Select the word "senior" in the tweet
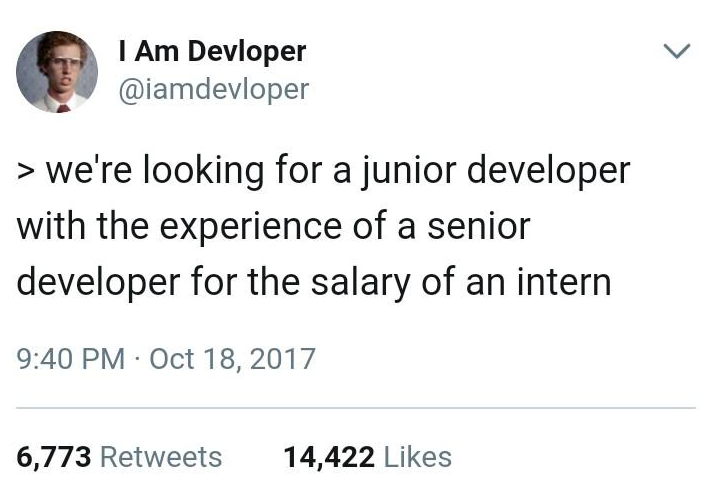This screenshot has height=500, width=712. pos(479,227)
